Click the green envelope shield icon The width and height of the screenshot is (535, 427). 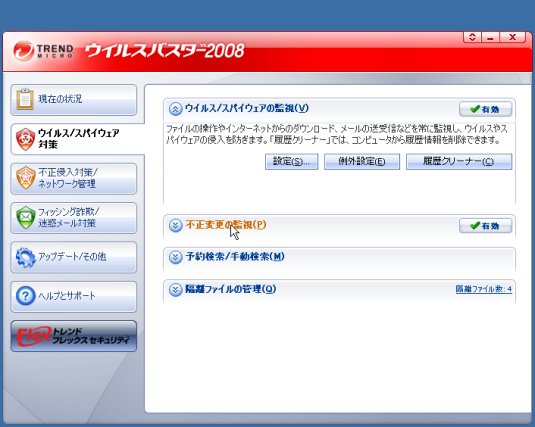[26, 217]
